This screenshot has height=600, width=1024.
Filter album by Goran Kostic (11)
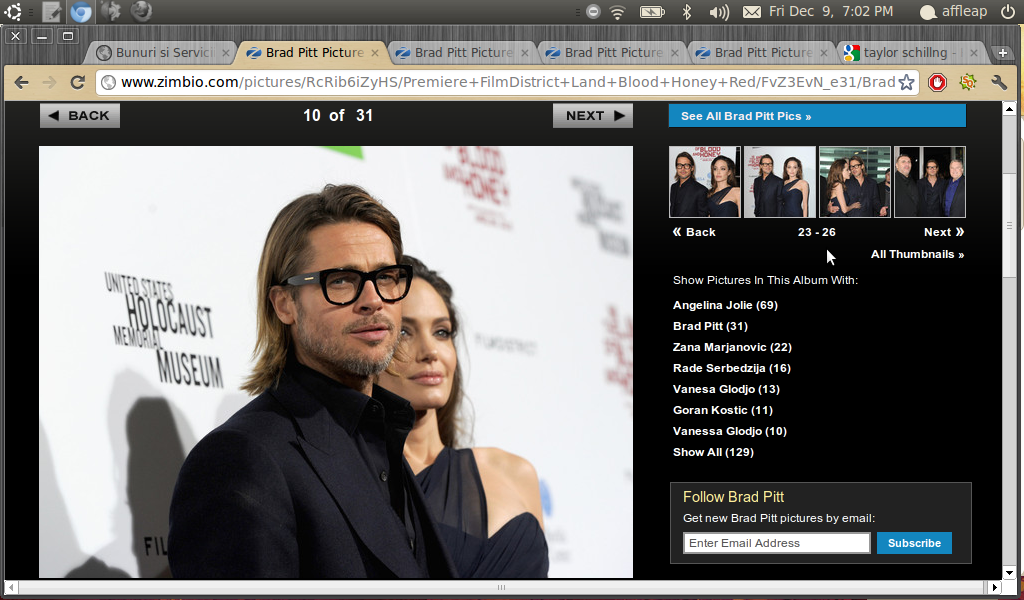[x=723, y=409]
